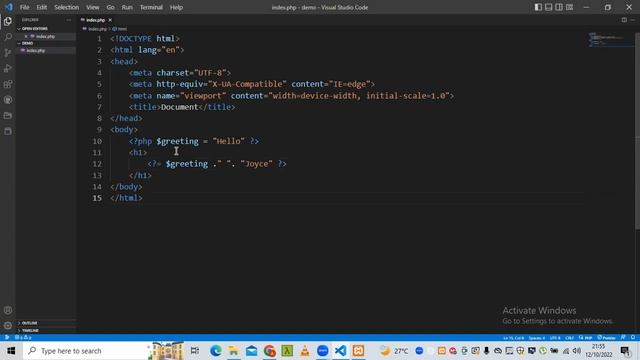Open File Explorer from taskbar
The image size is (640, 360).
[233, 351]
